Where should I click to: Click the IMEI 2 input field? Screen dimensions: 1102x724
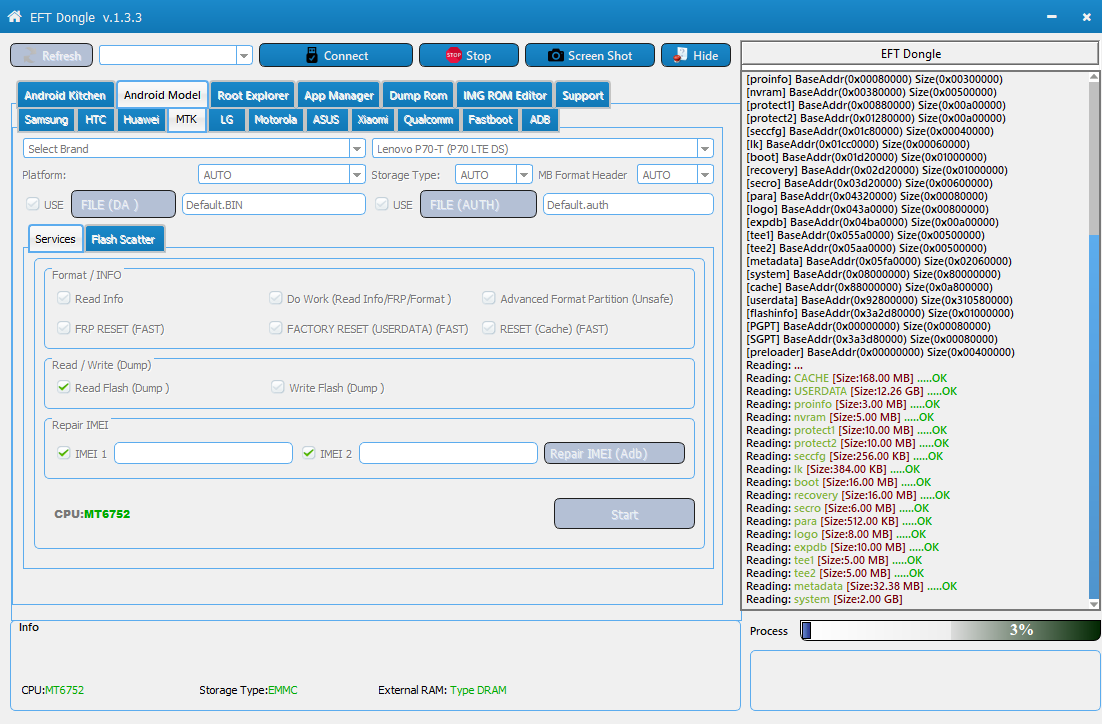[448, 453]
